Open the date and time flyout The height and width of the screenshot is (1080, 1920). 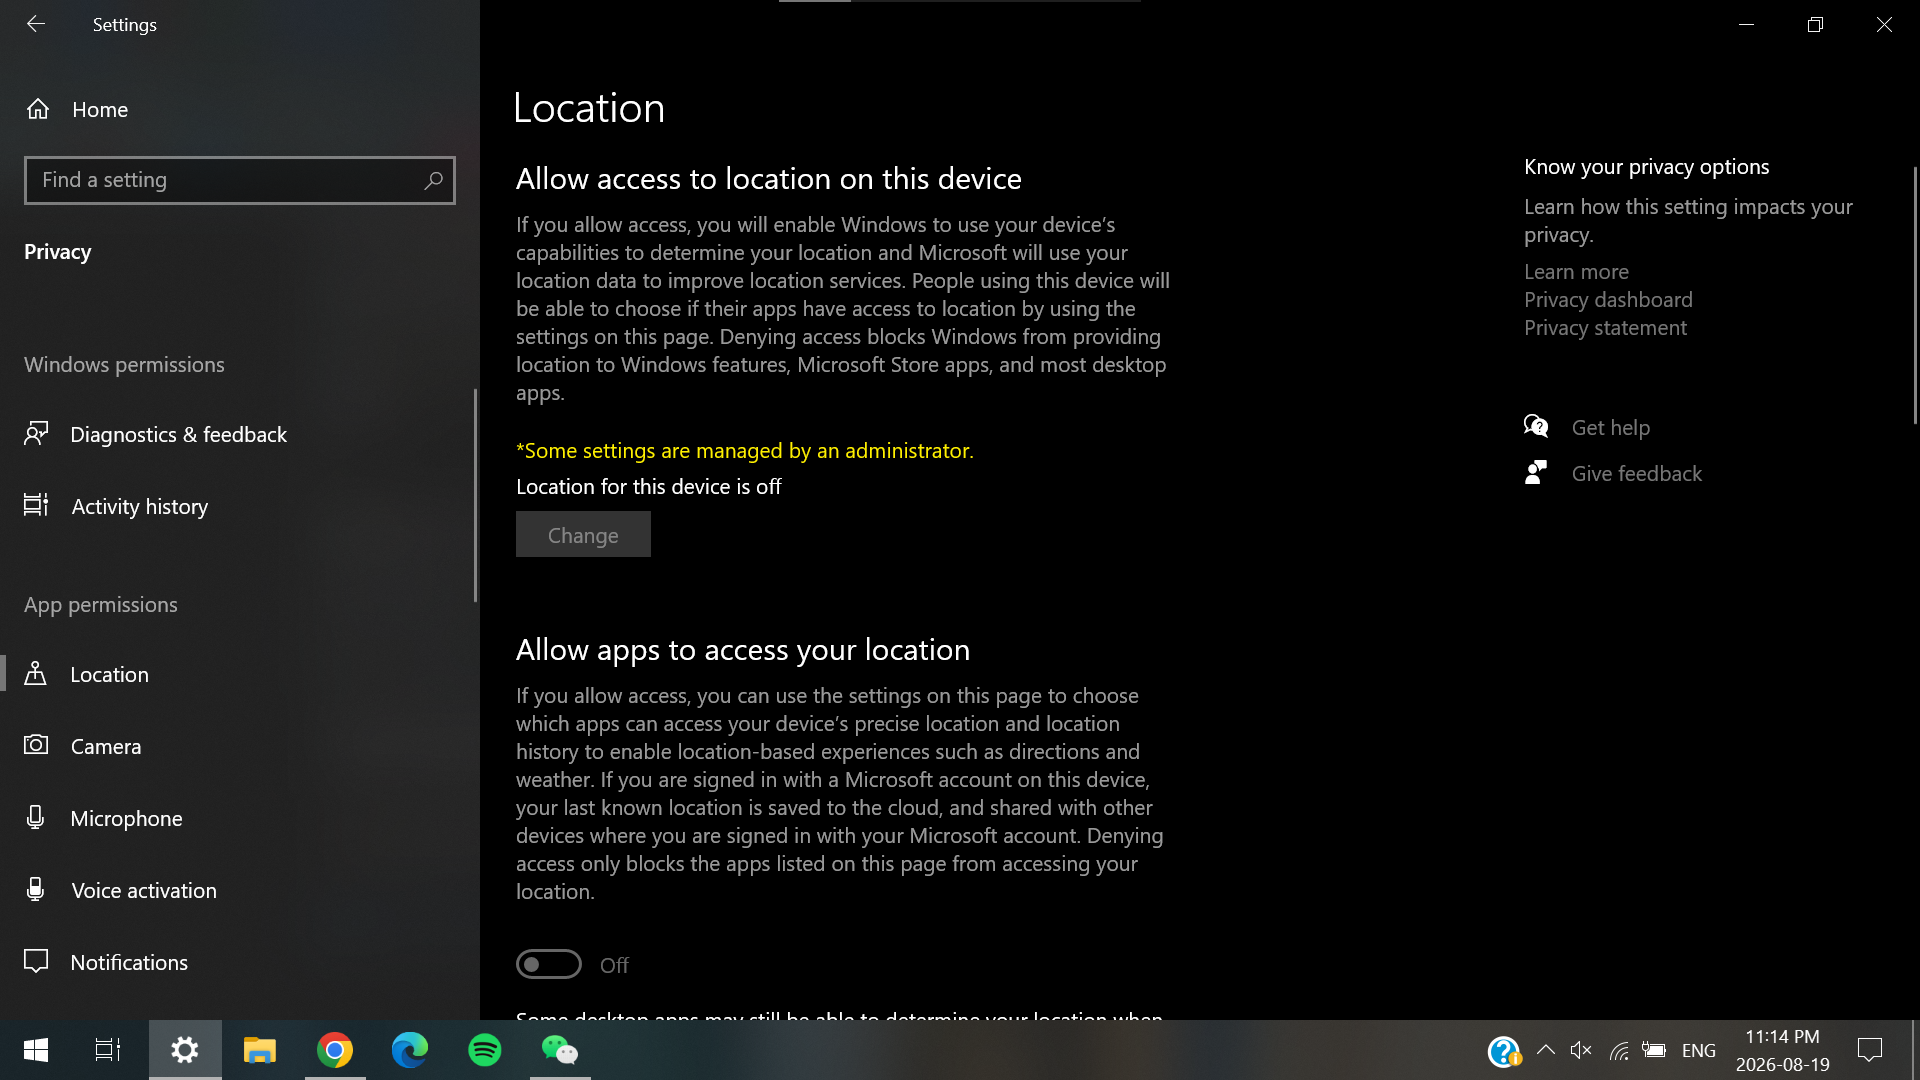[x=1782, y=1050]
